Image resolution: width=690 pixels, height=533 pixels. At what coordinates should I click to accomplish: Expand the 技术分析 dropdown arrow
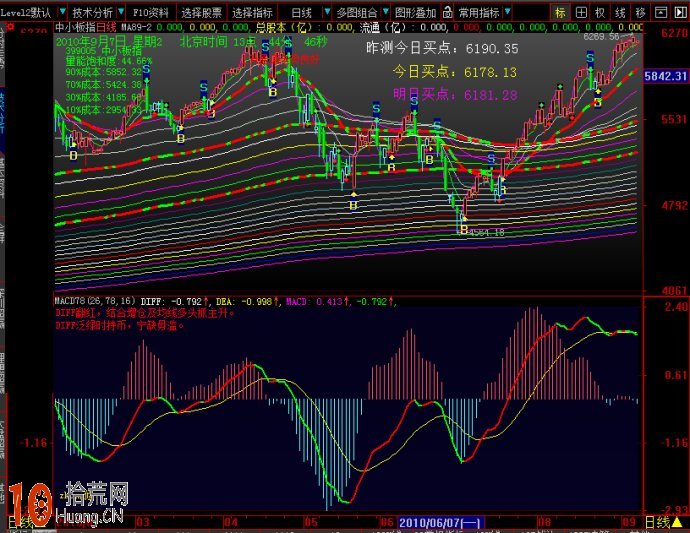tap(121, 12)
